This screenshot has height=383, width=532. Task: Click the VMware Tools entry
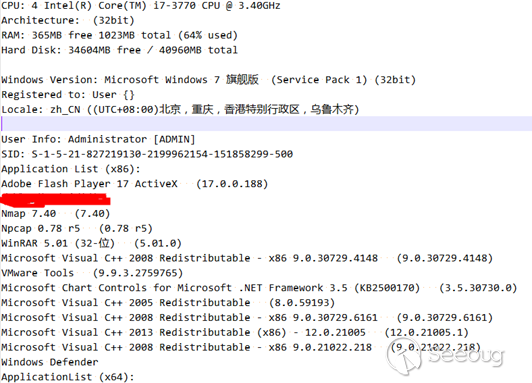coord(92,273)
